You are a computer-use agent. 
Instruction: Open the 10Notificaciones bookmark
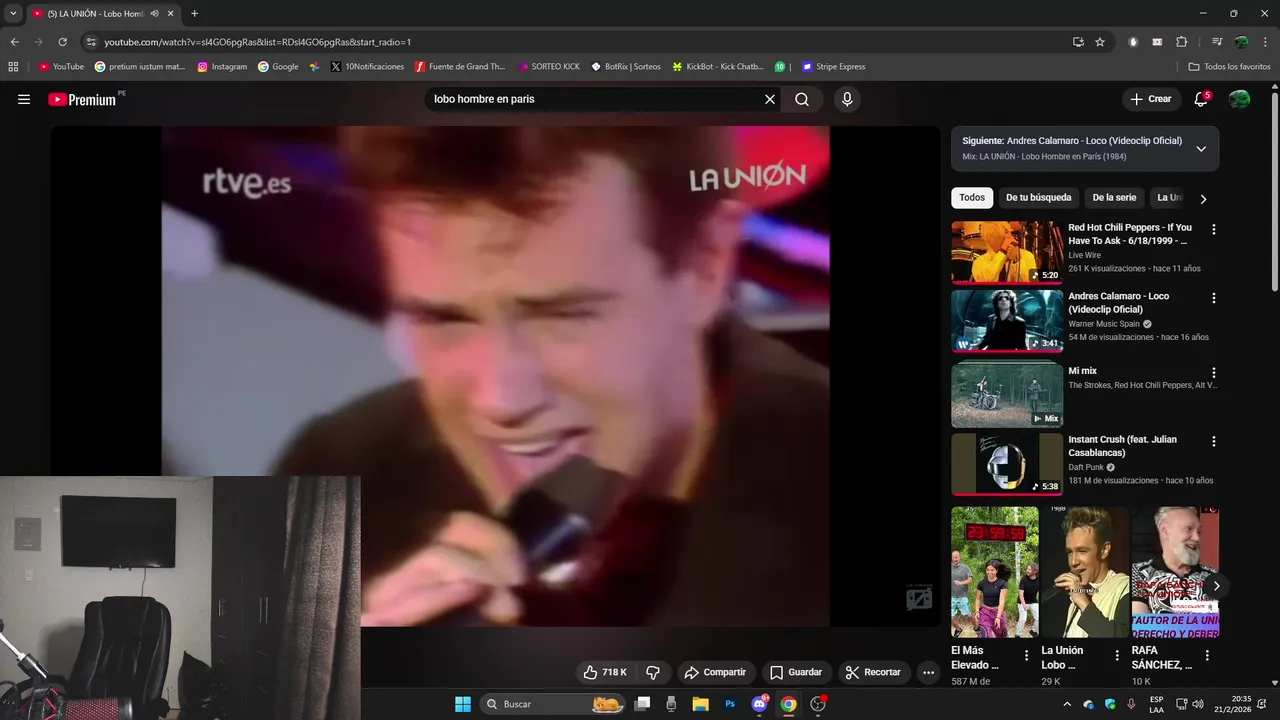point(367,67)
